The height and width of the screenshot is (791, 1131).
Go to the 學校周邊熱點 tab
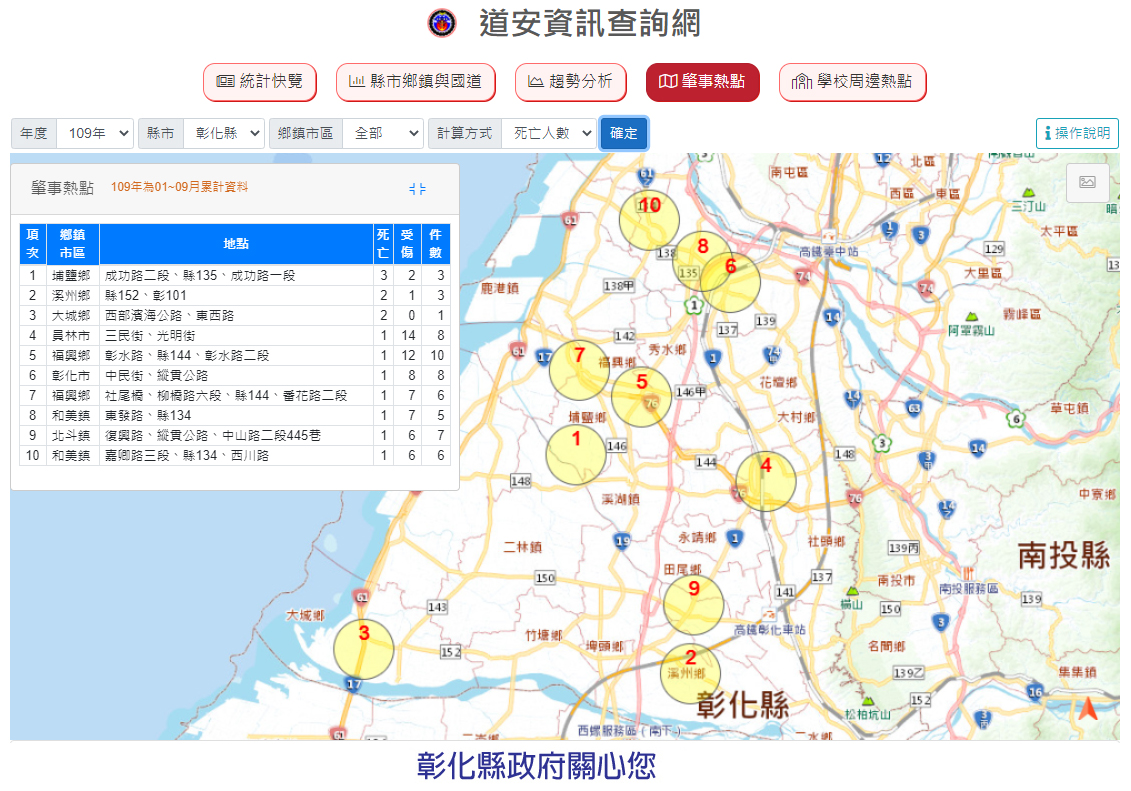(852, 82)
